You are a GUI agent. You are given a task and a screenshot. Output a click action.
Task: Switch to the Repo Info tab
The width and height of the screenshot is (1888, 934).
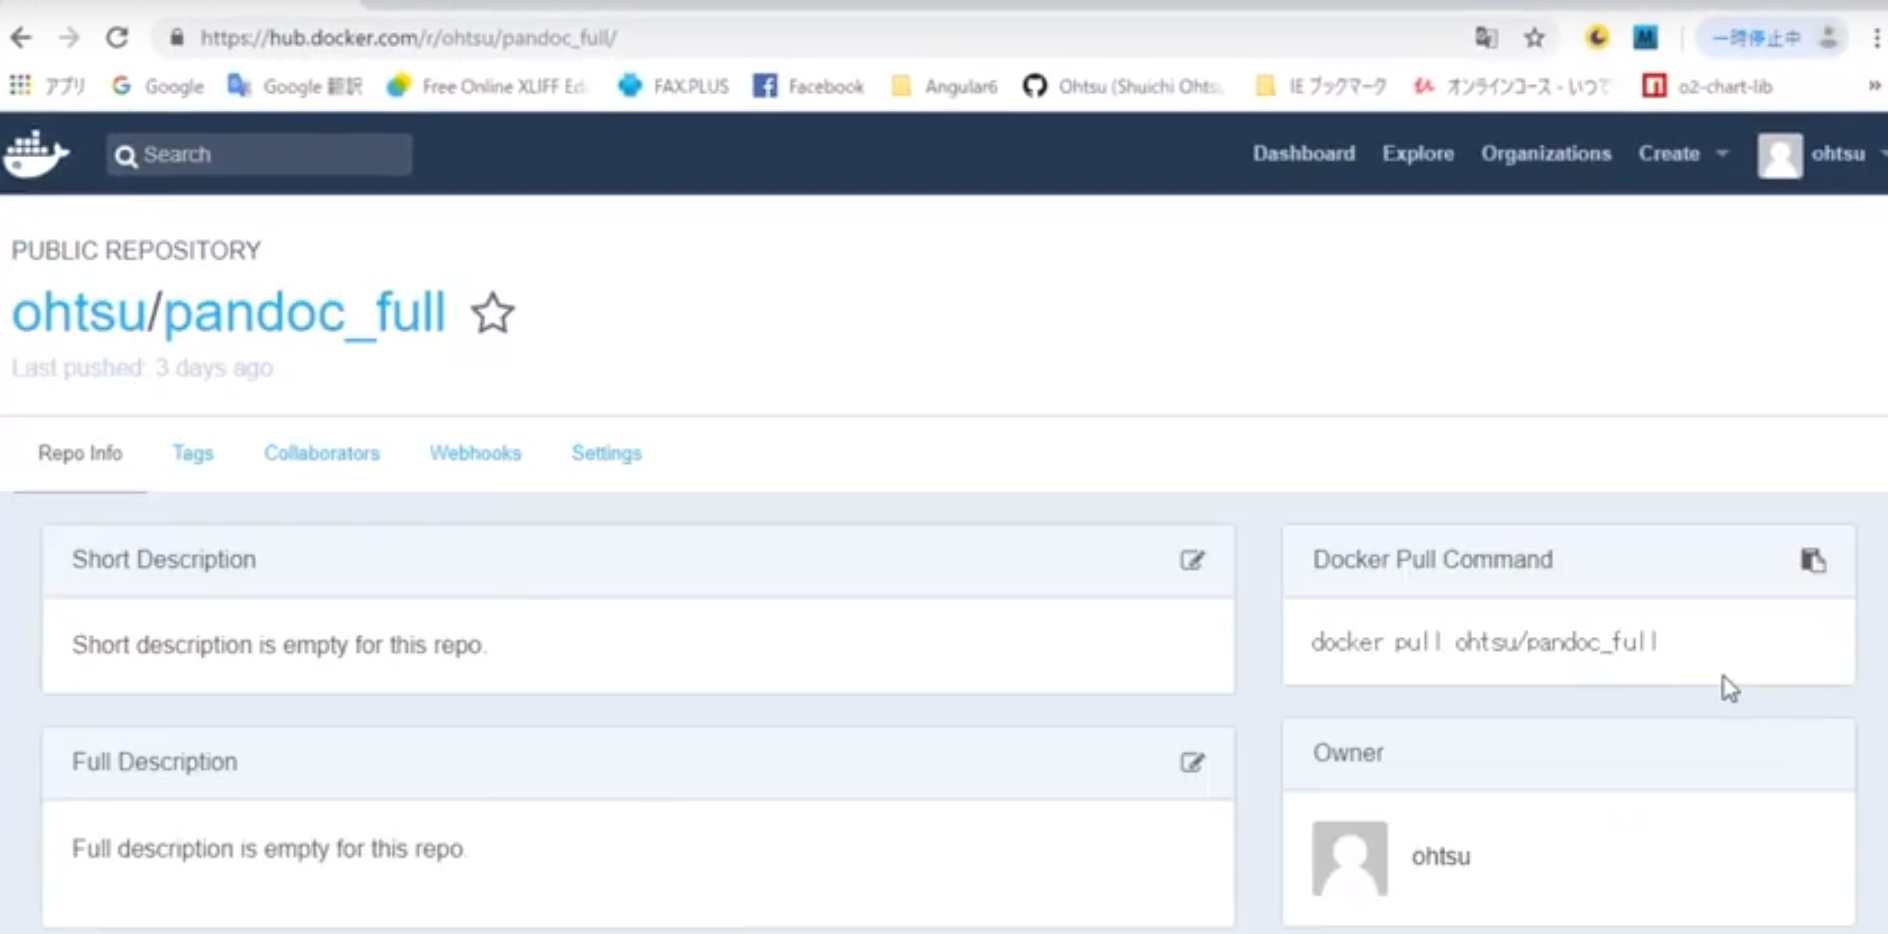[x=80, y=453]
